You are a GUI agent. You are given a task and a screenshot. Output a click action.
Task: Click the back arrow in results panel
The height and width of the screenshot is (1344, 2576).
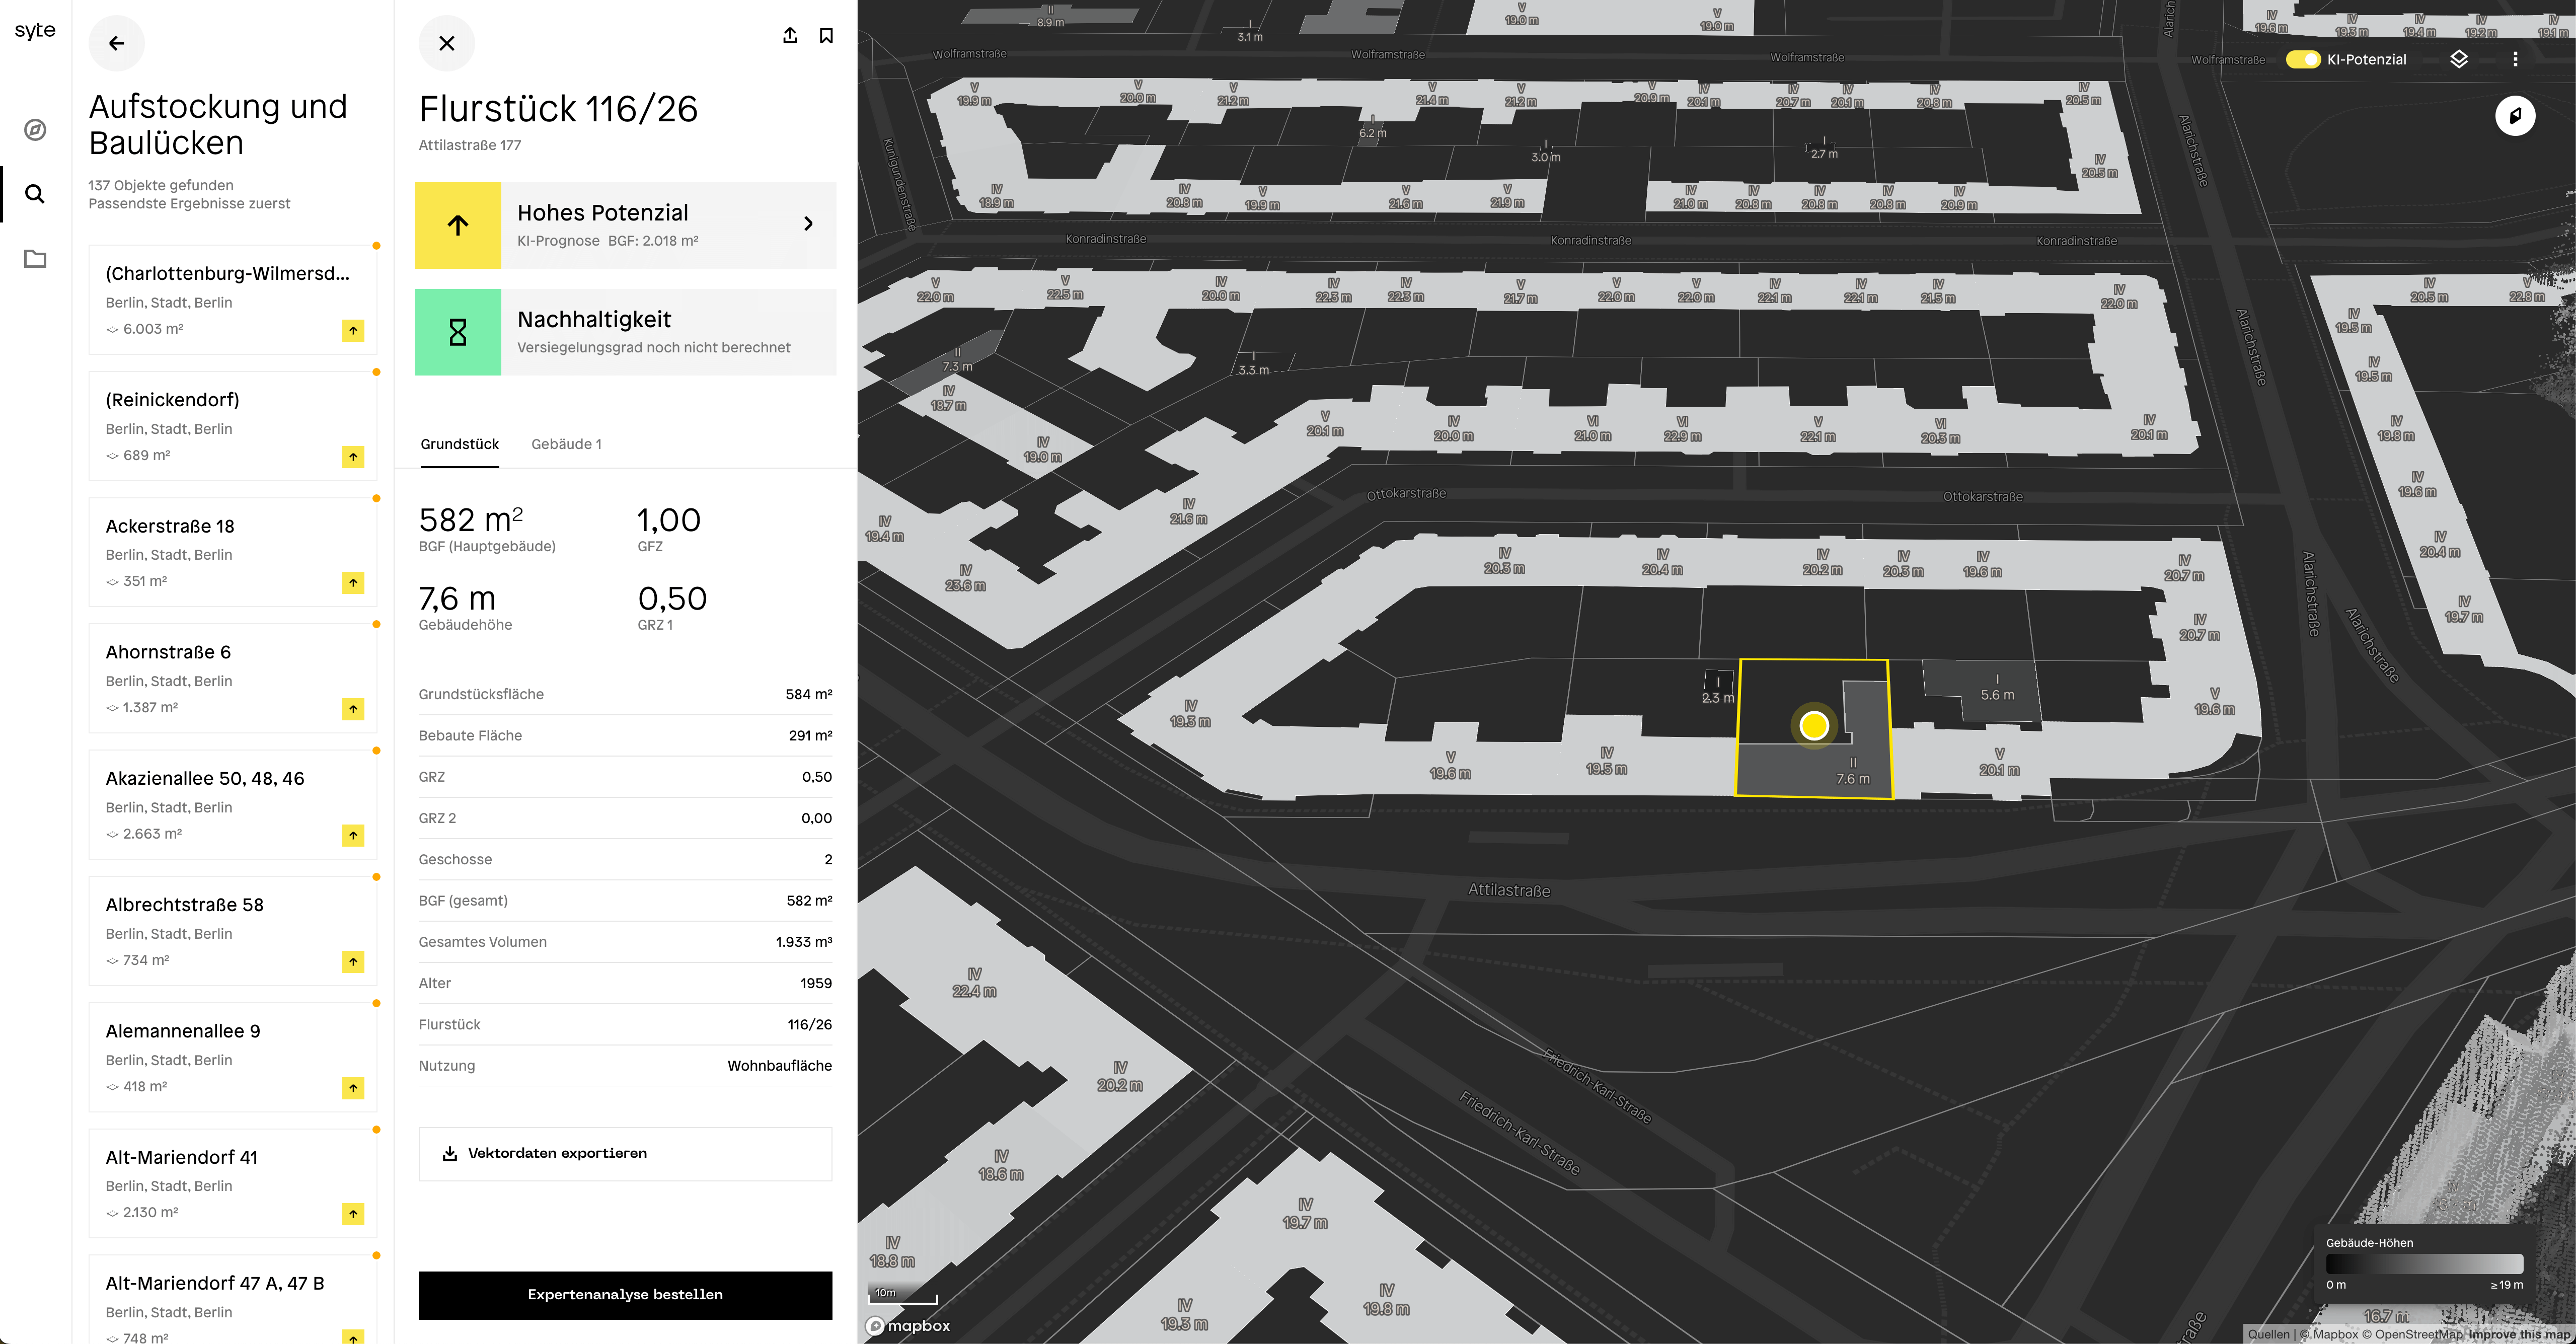[116, 43]
